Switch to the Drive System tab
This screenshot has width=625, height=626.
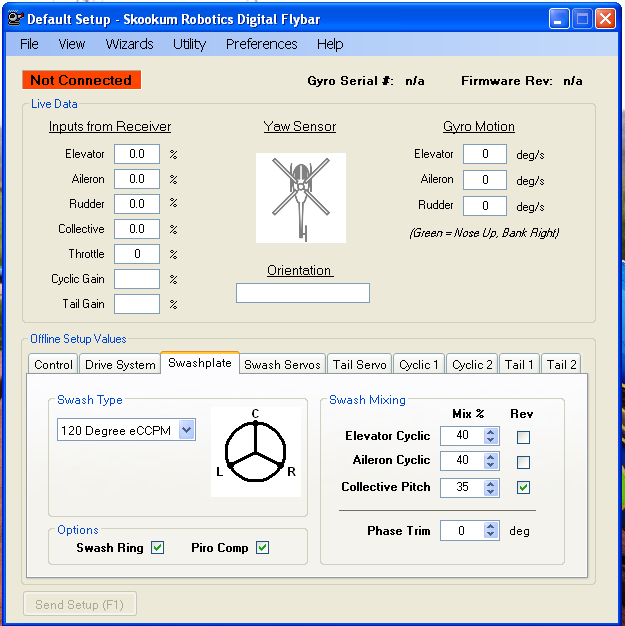[120, 364]
